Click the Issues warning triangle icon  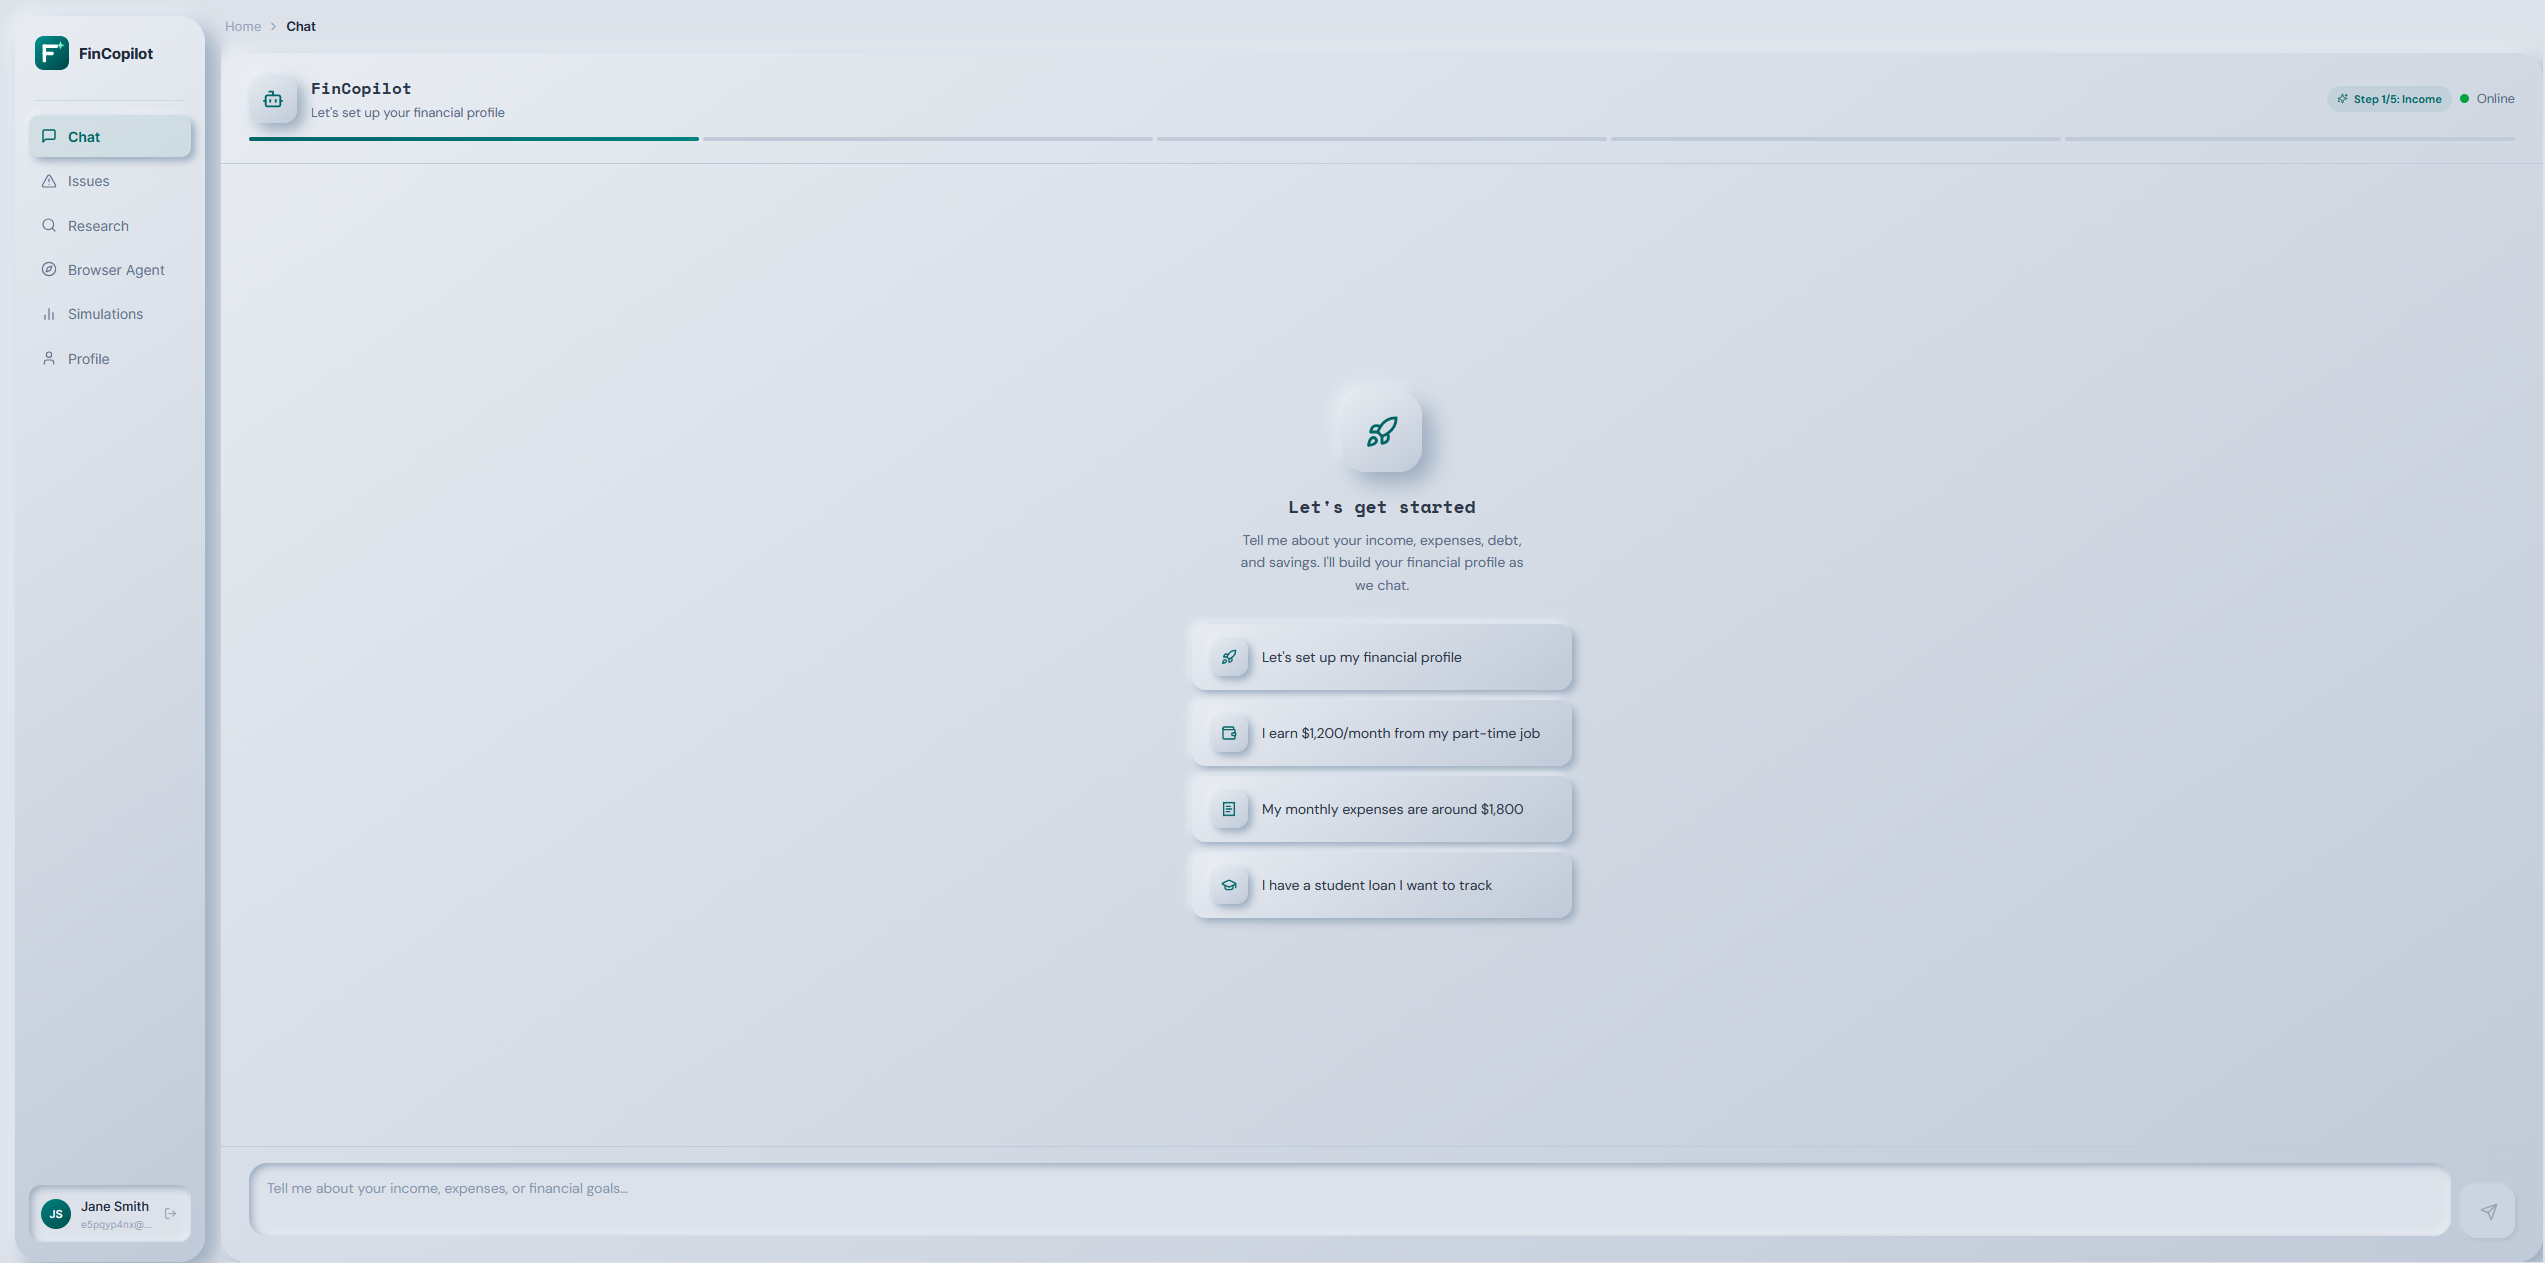tap(49, 181)
